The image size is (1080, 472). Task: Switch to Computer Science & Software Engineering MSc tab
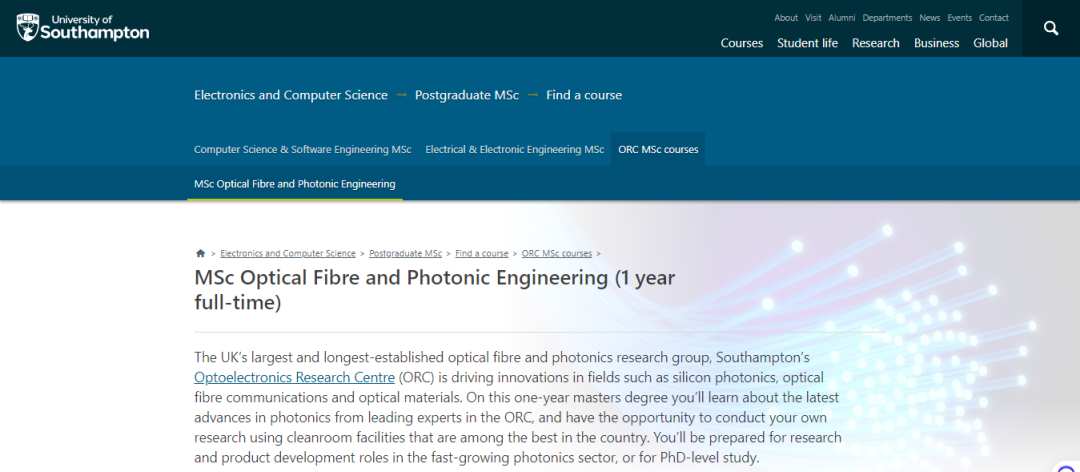click(302, 149)
